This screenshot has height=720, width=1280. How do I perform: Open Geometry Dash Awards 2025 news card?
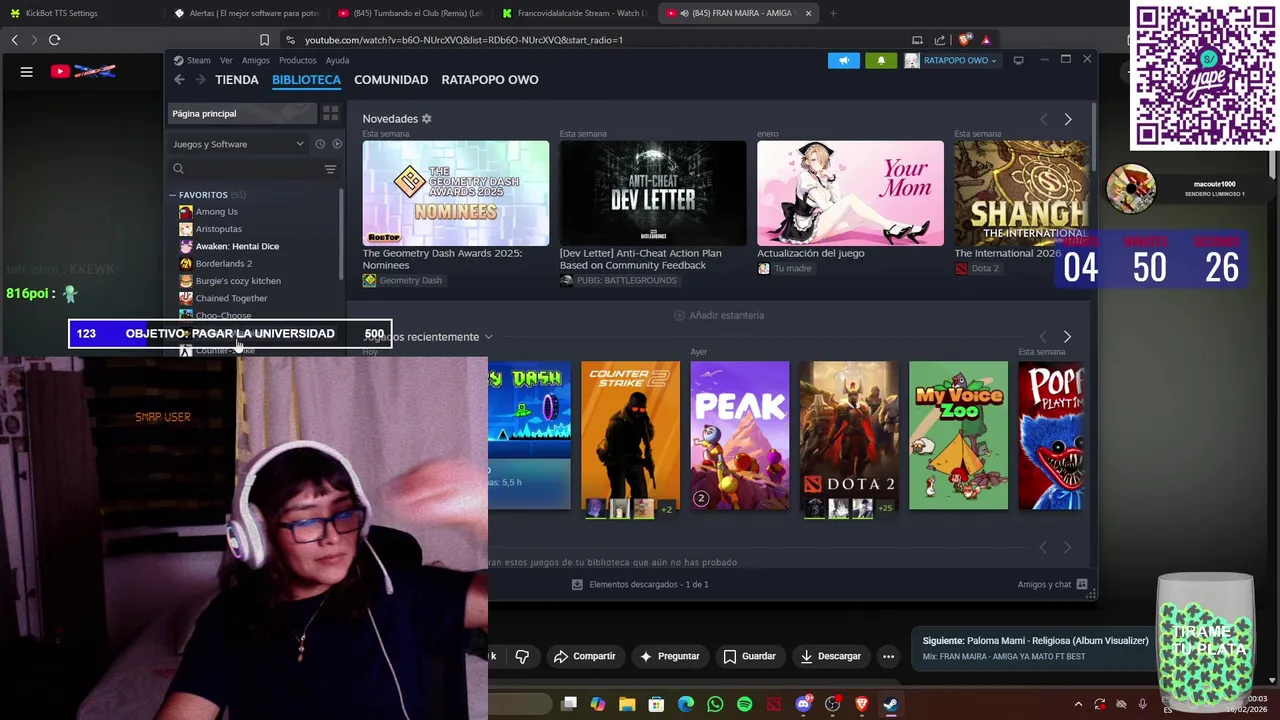455,193
